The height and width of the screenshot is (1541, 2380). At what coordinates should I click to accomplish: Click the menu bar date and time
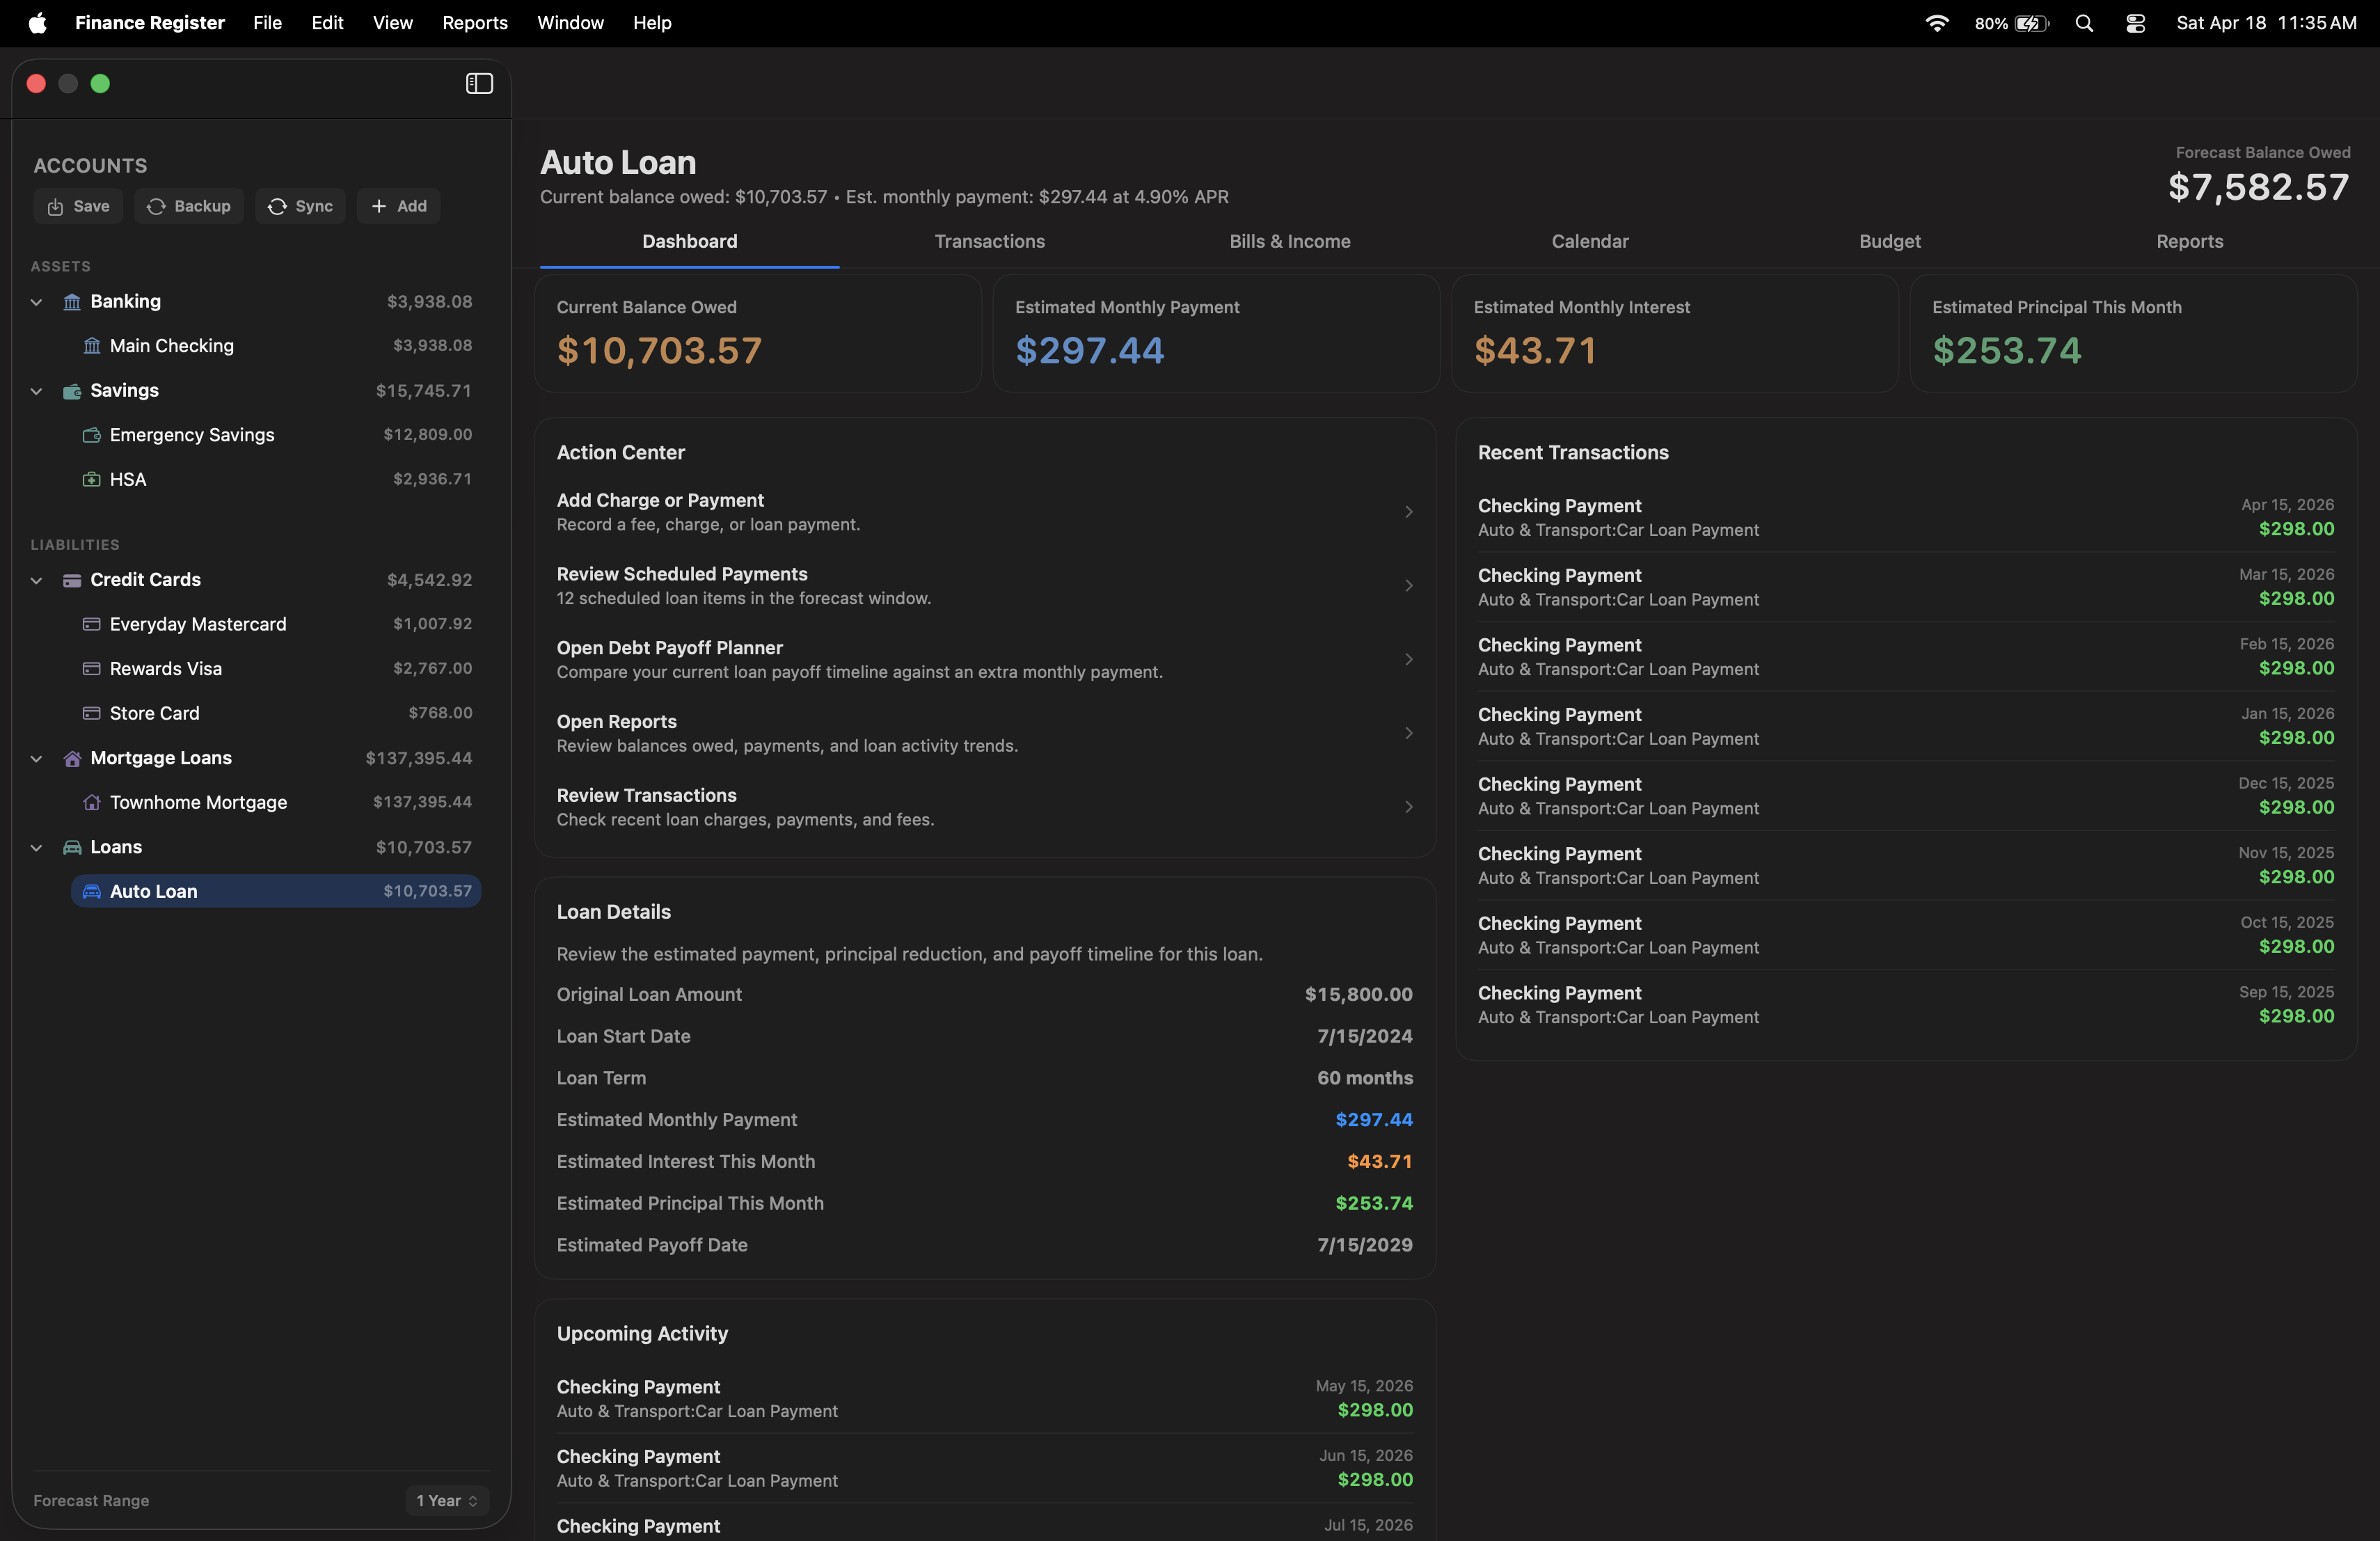pyautogui.click(x=2266, y=23)
